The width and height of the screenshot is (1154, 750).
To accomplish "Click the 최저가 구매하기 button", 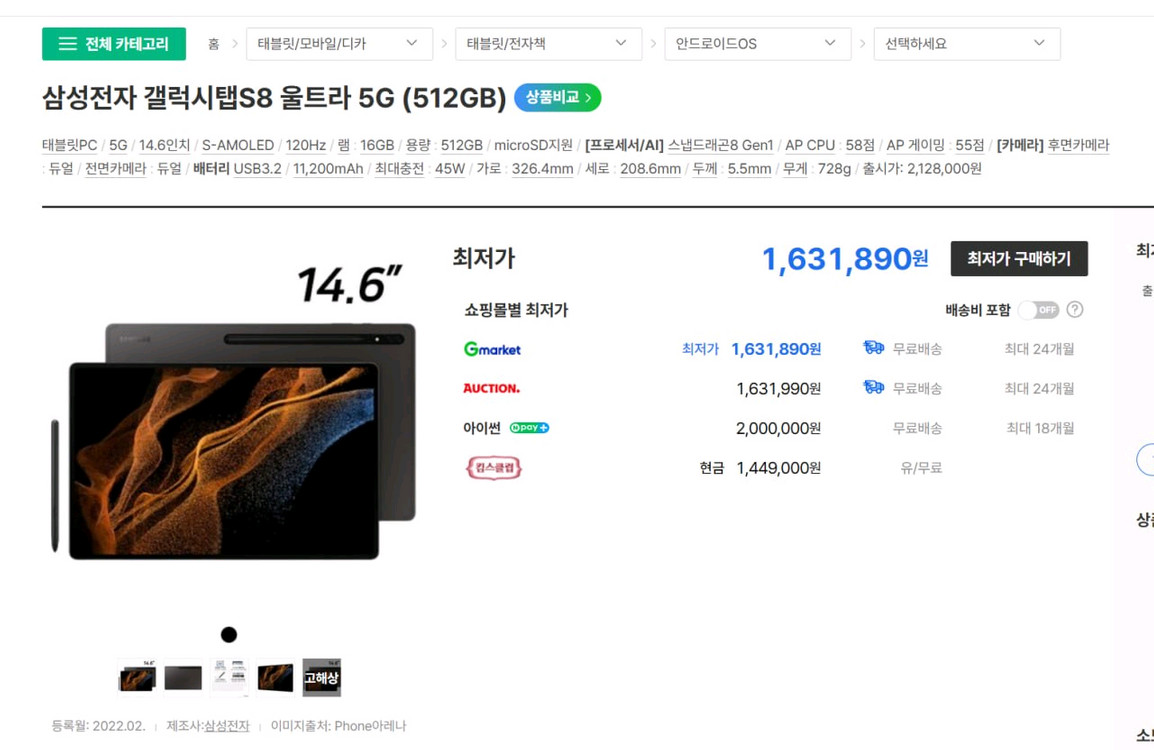I will pos(1019,258).
